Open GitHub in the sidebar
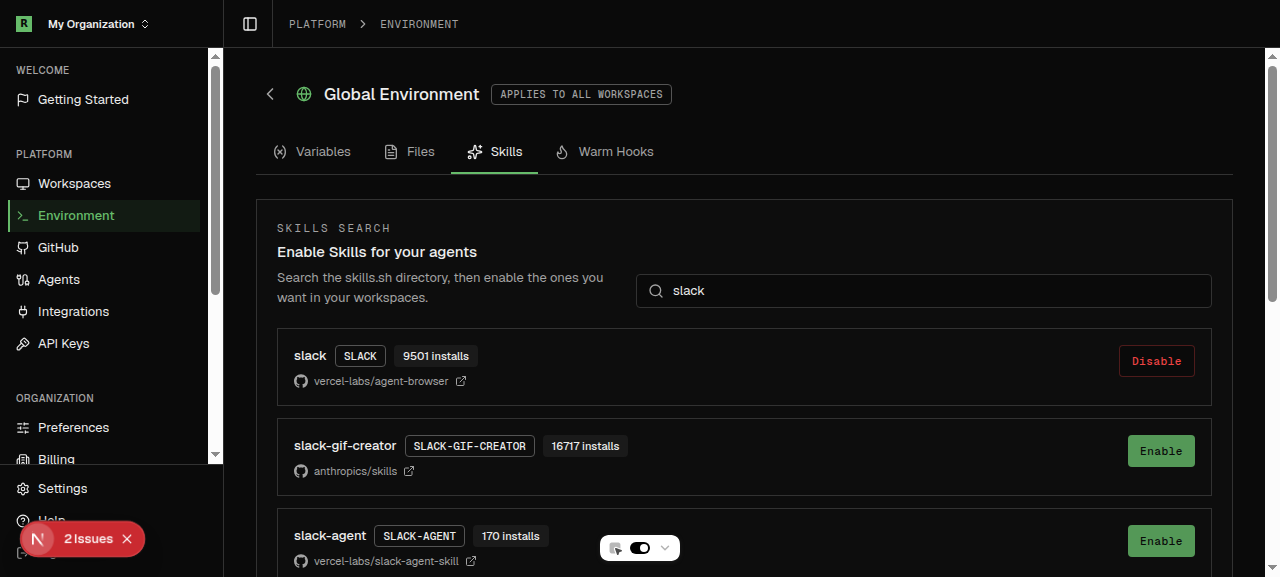The height and width of the screenshot is (577, 1280). point(104,248)
